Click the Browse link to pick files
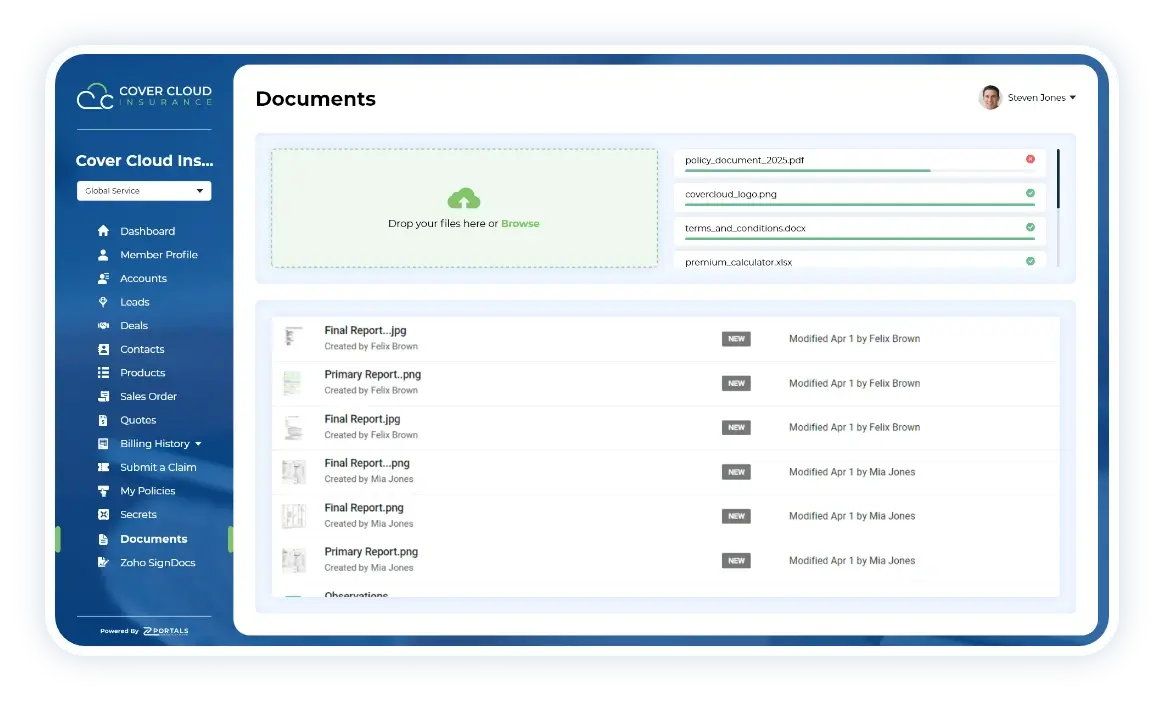The width and height of the screenshot is (1164, 701). [x=520, y=223]
